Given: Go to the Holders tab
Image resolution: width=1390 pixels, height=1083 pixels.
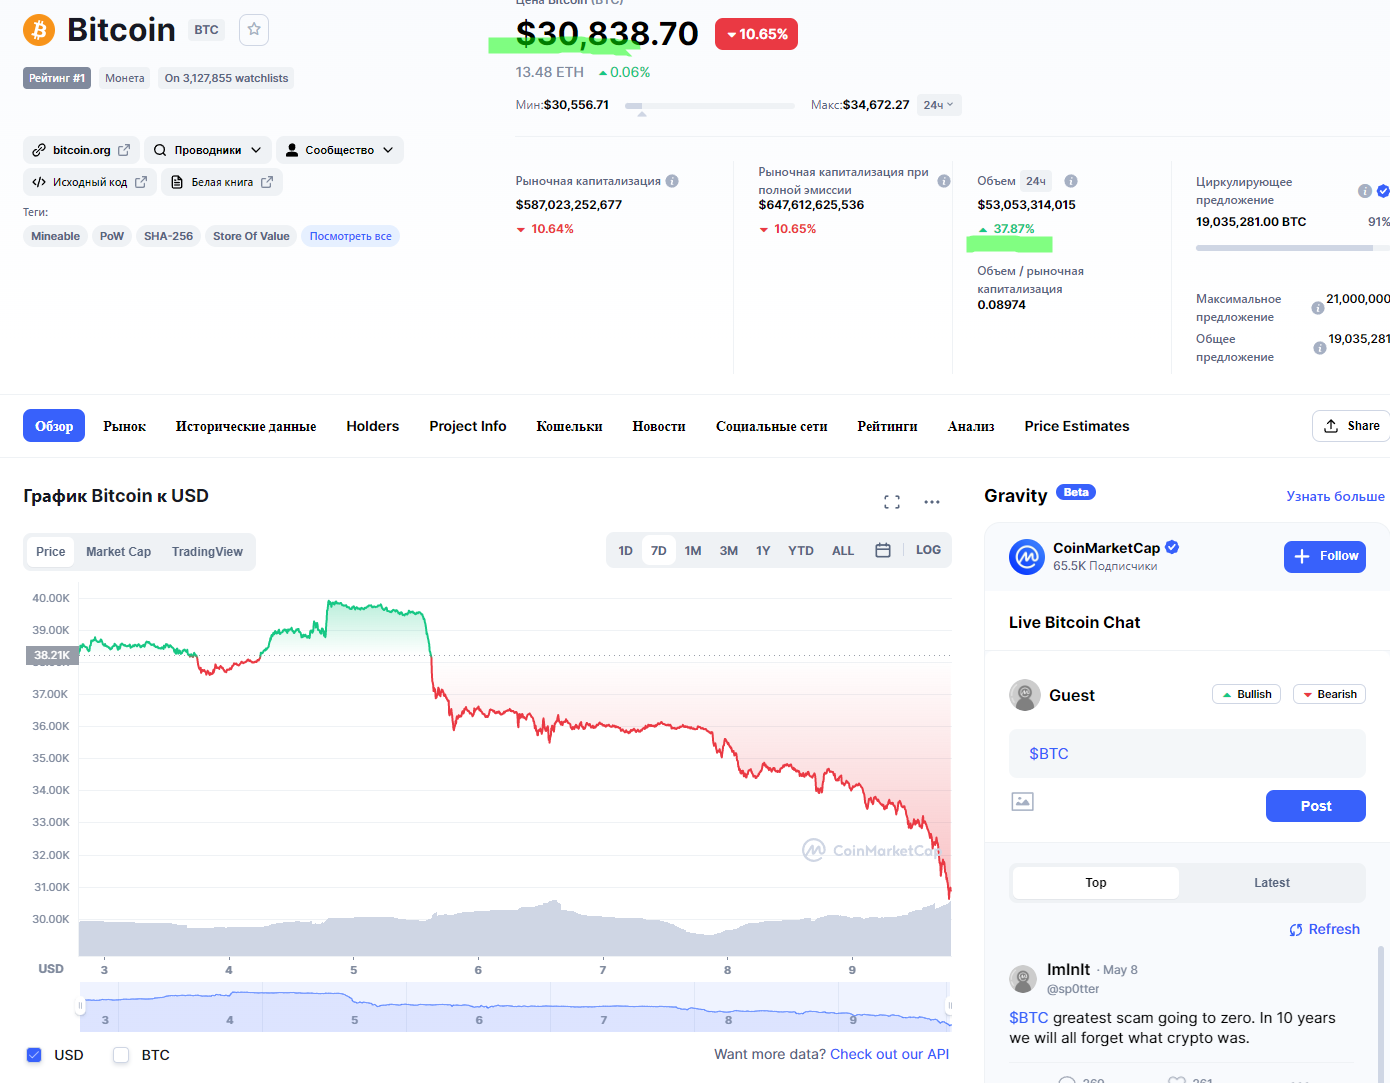Looking at the screenshot, I should pos(373,426).
